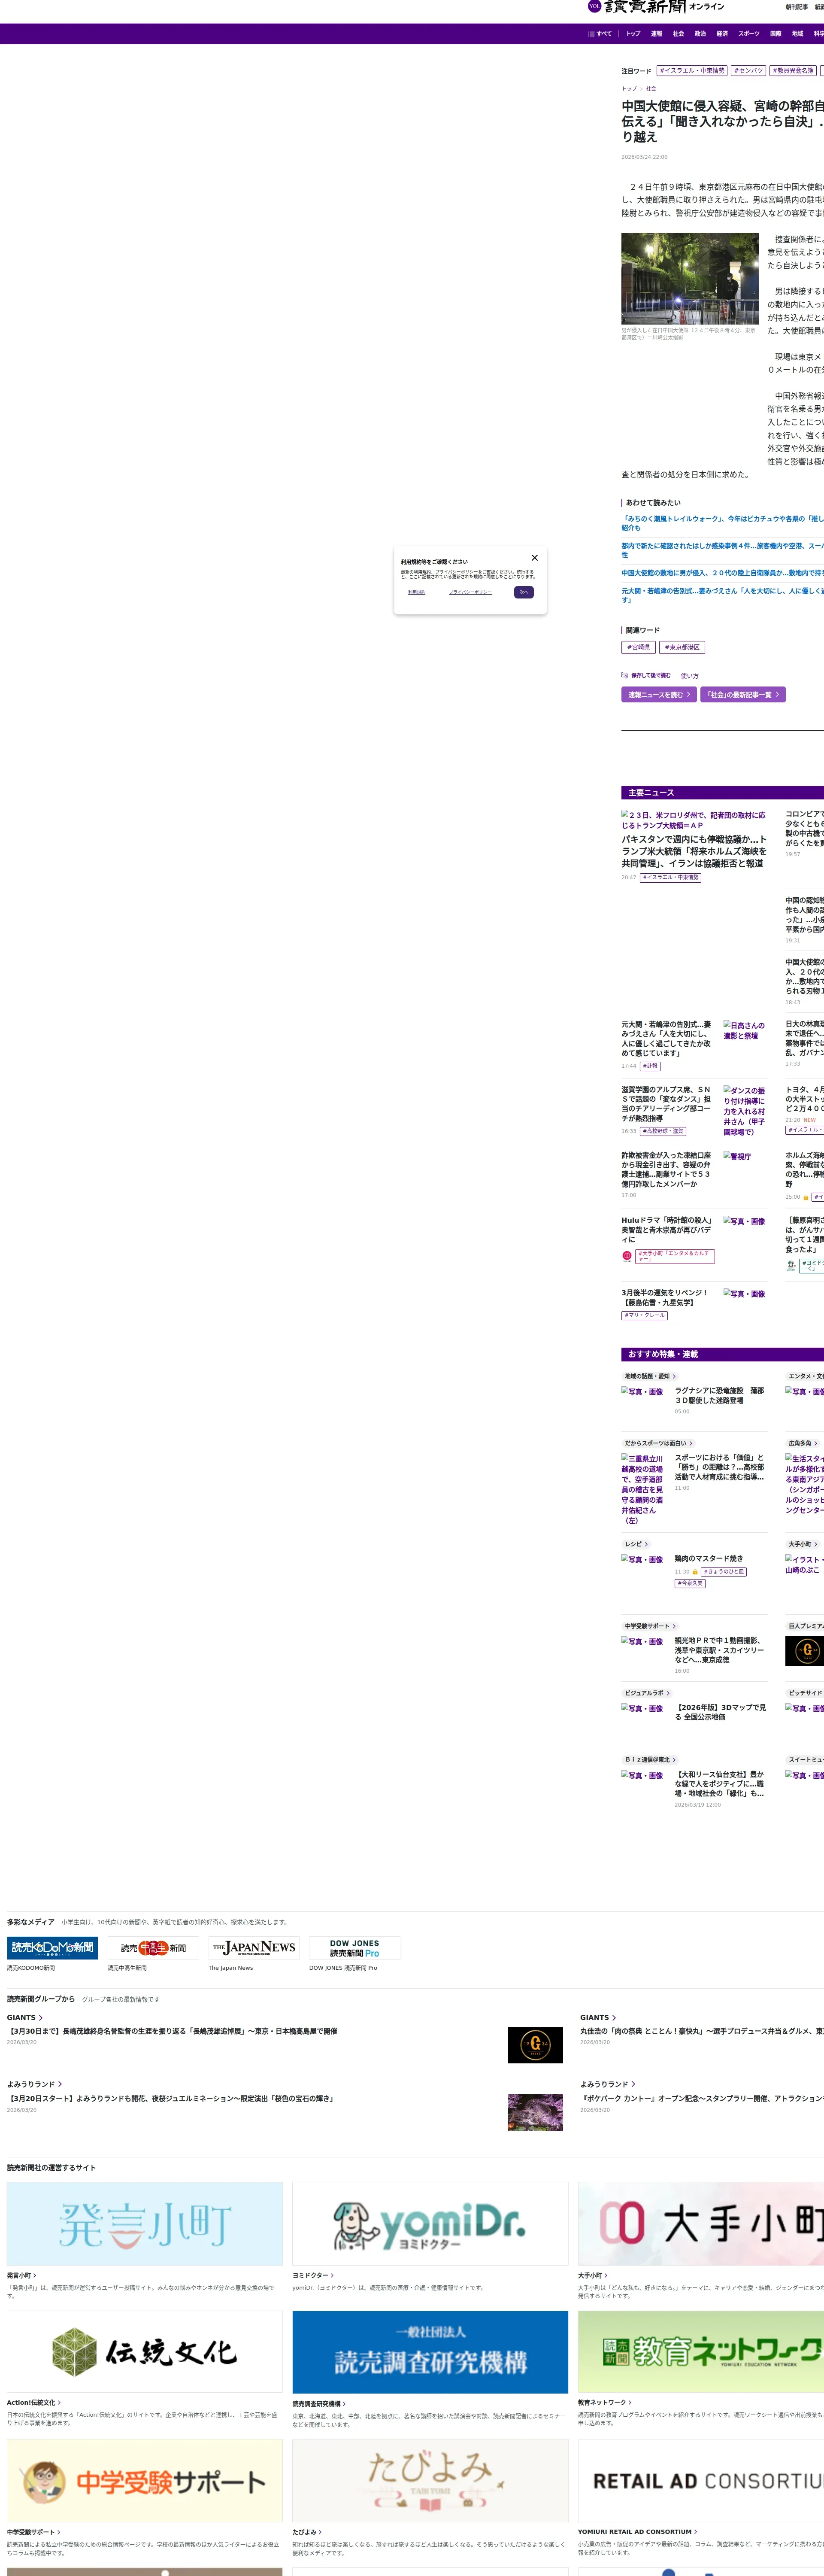824x2576 pixels.
Task: Click the Chinese embassy article photo
Action: [690, 279]
